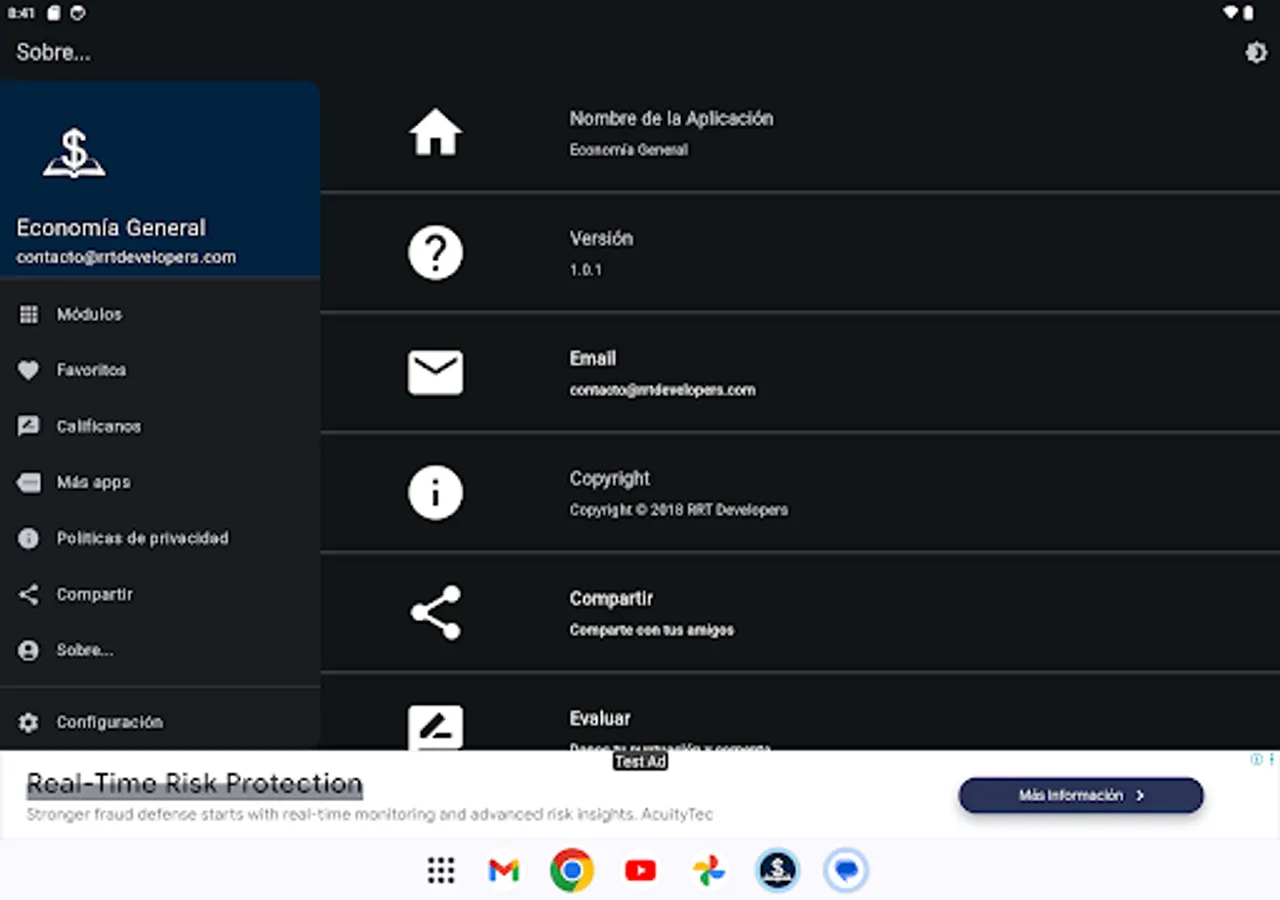Viewport: 1280px width, 900px height.
Task: Toggle dark mode using the top-right theme icon
Action: click(1256, 52)
